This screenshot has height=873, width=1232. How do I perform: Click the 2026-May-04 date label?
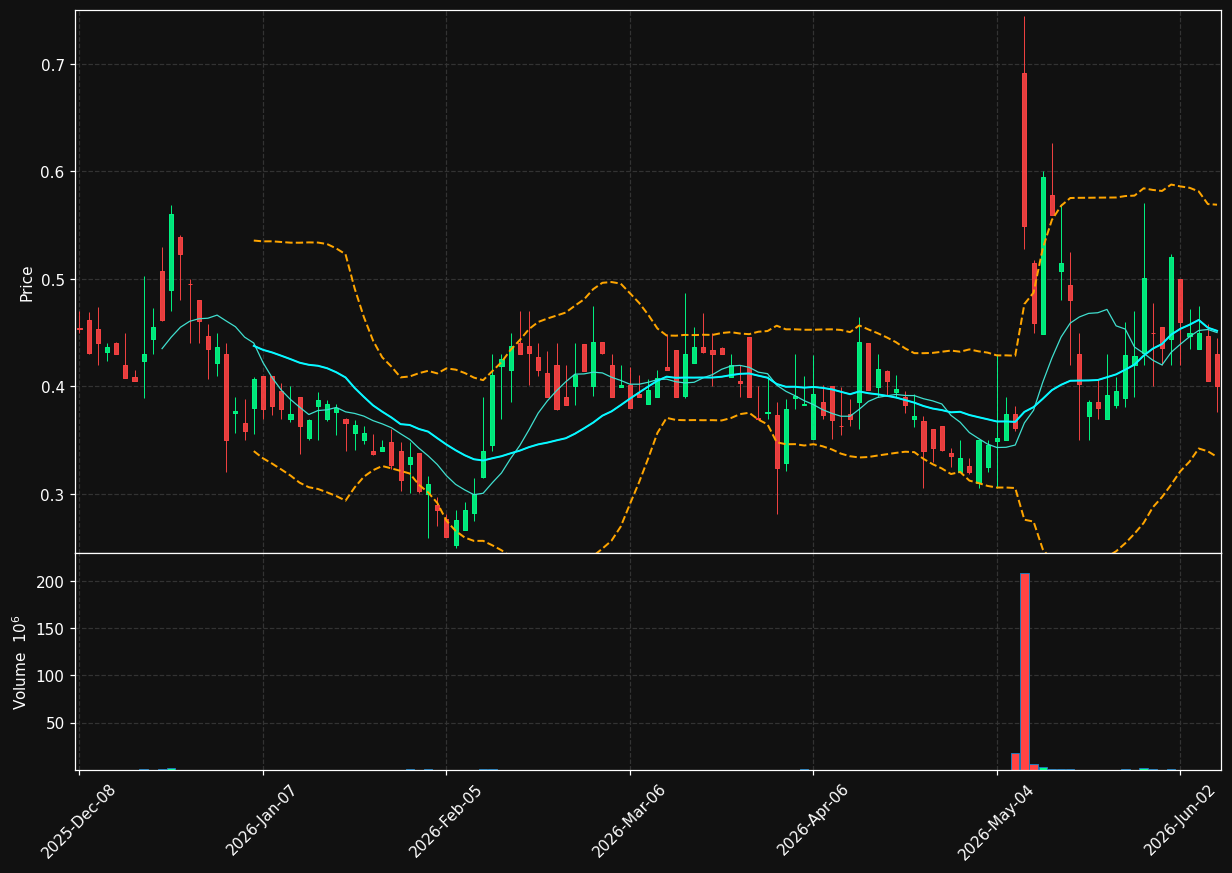(996, 821)
